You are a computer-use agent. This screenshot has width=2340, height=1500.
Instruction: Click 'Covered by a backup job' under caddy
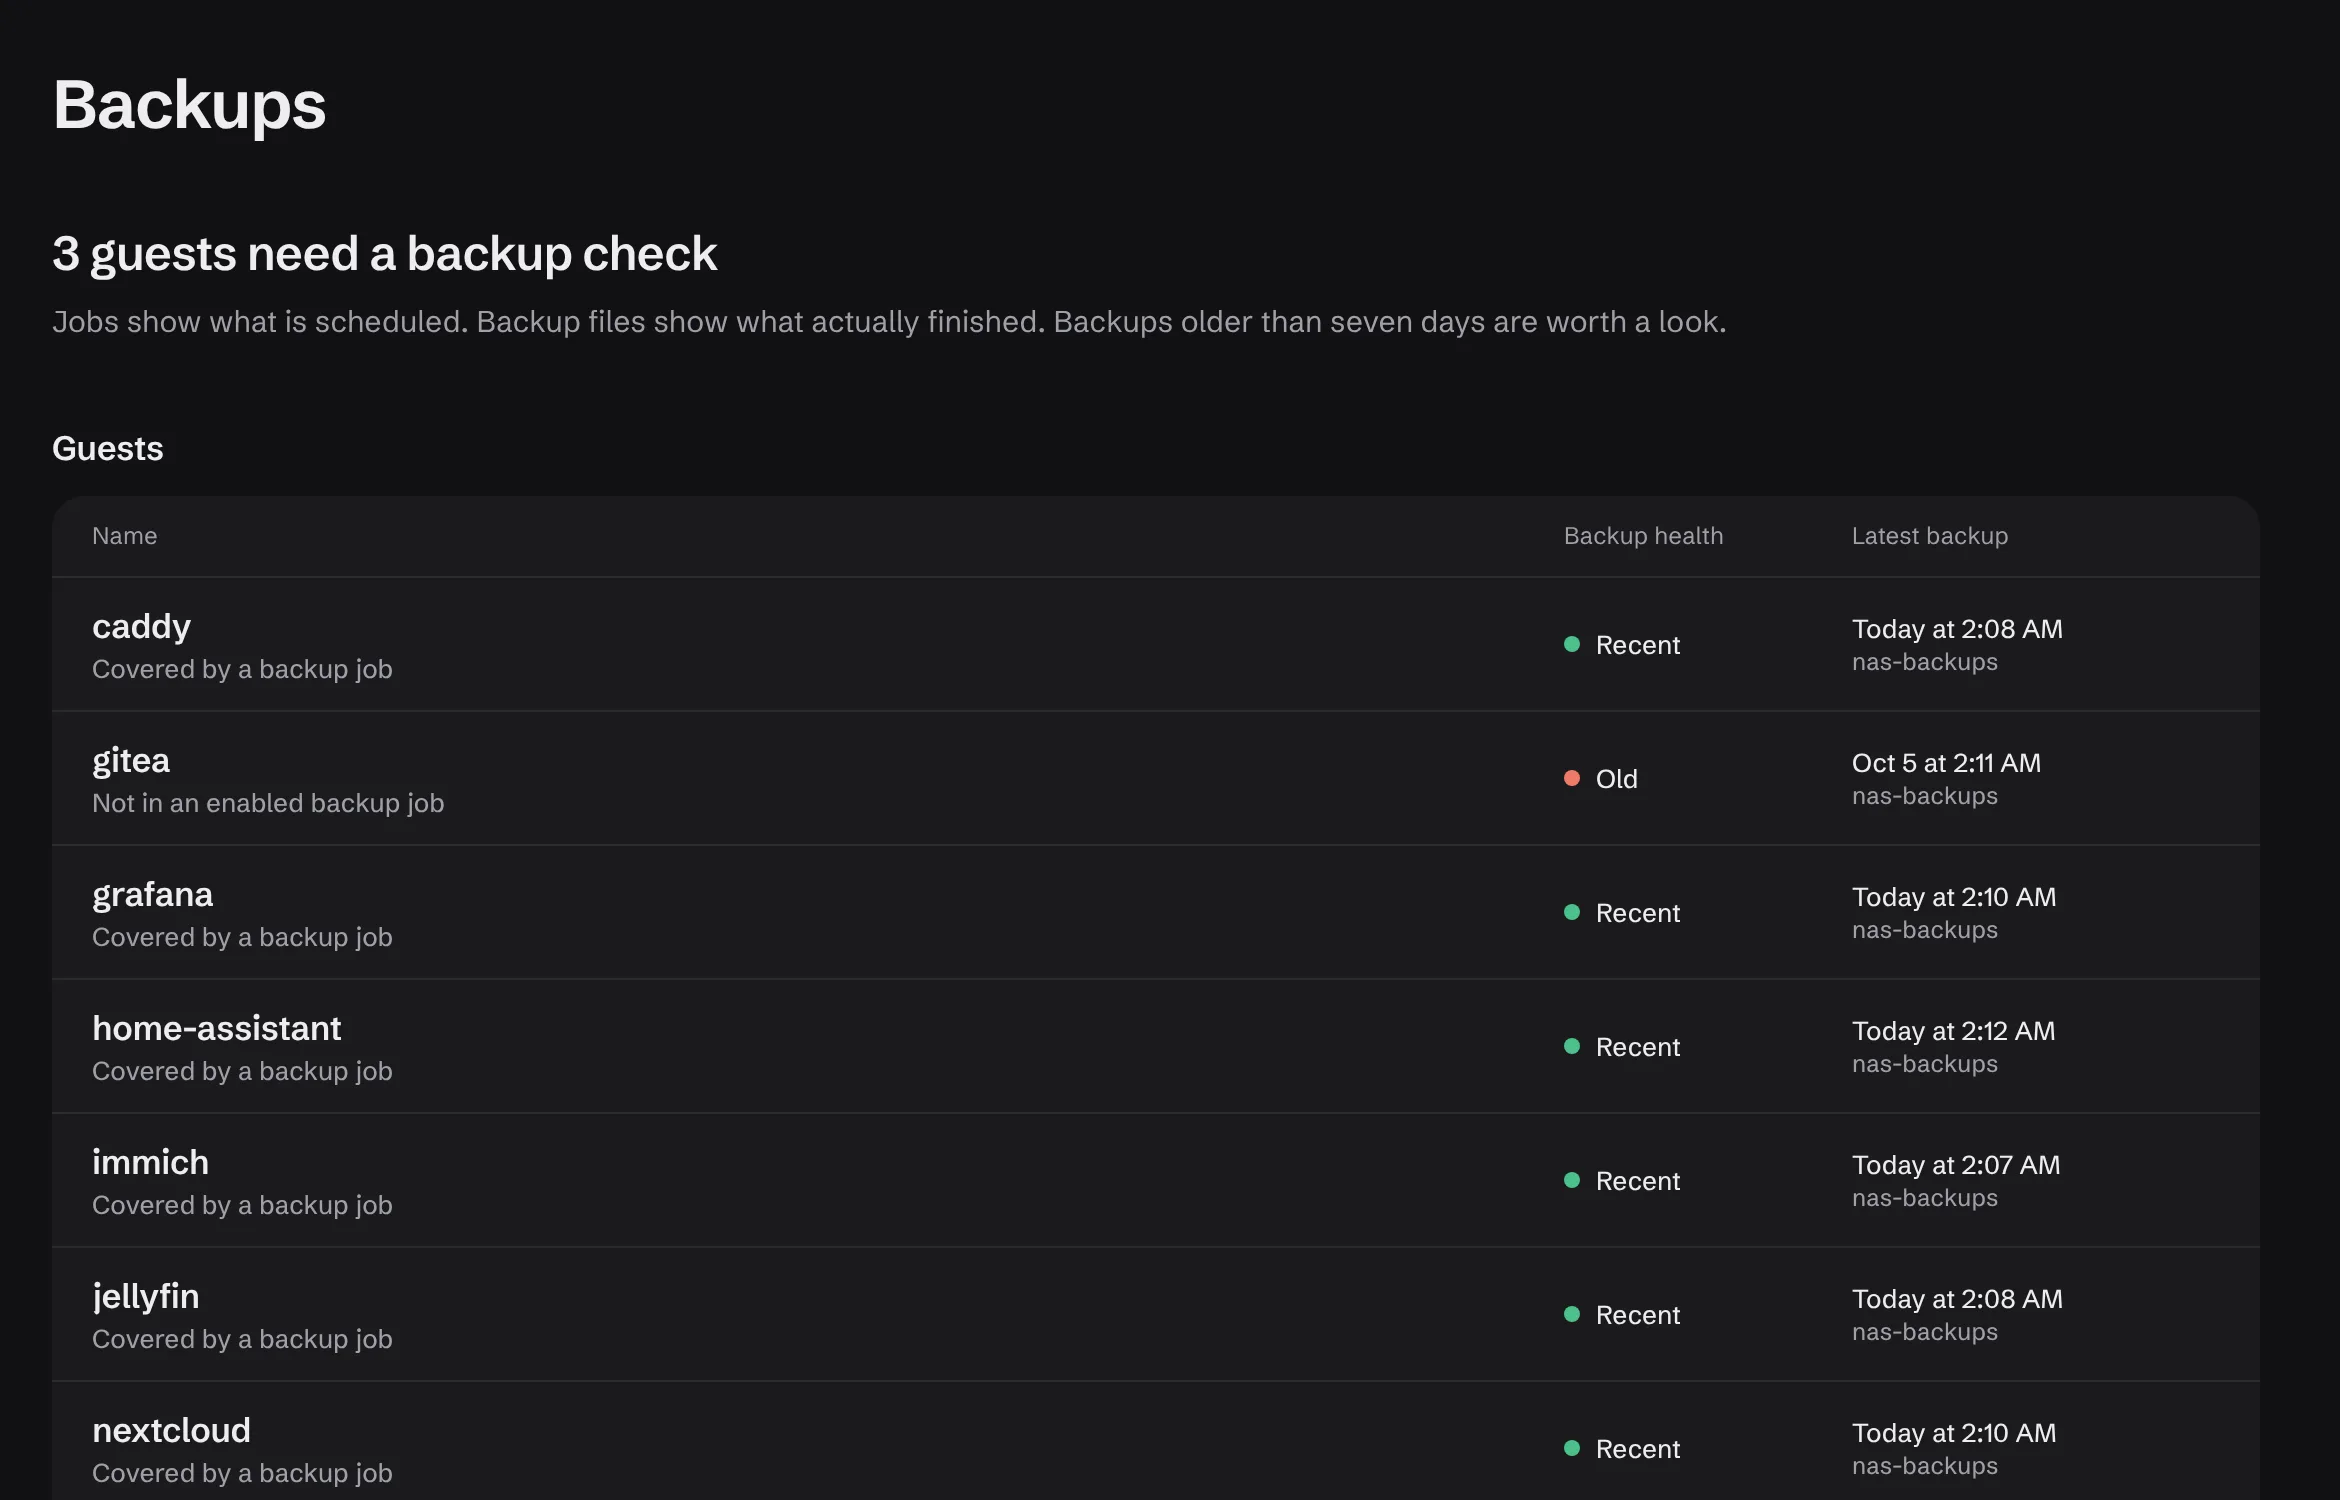(242, 670)
